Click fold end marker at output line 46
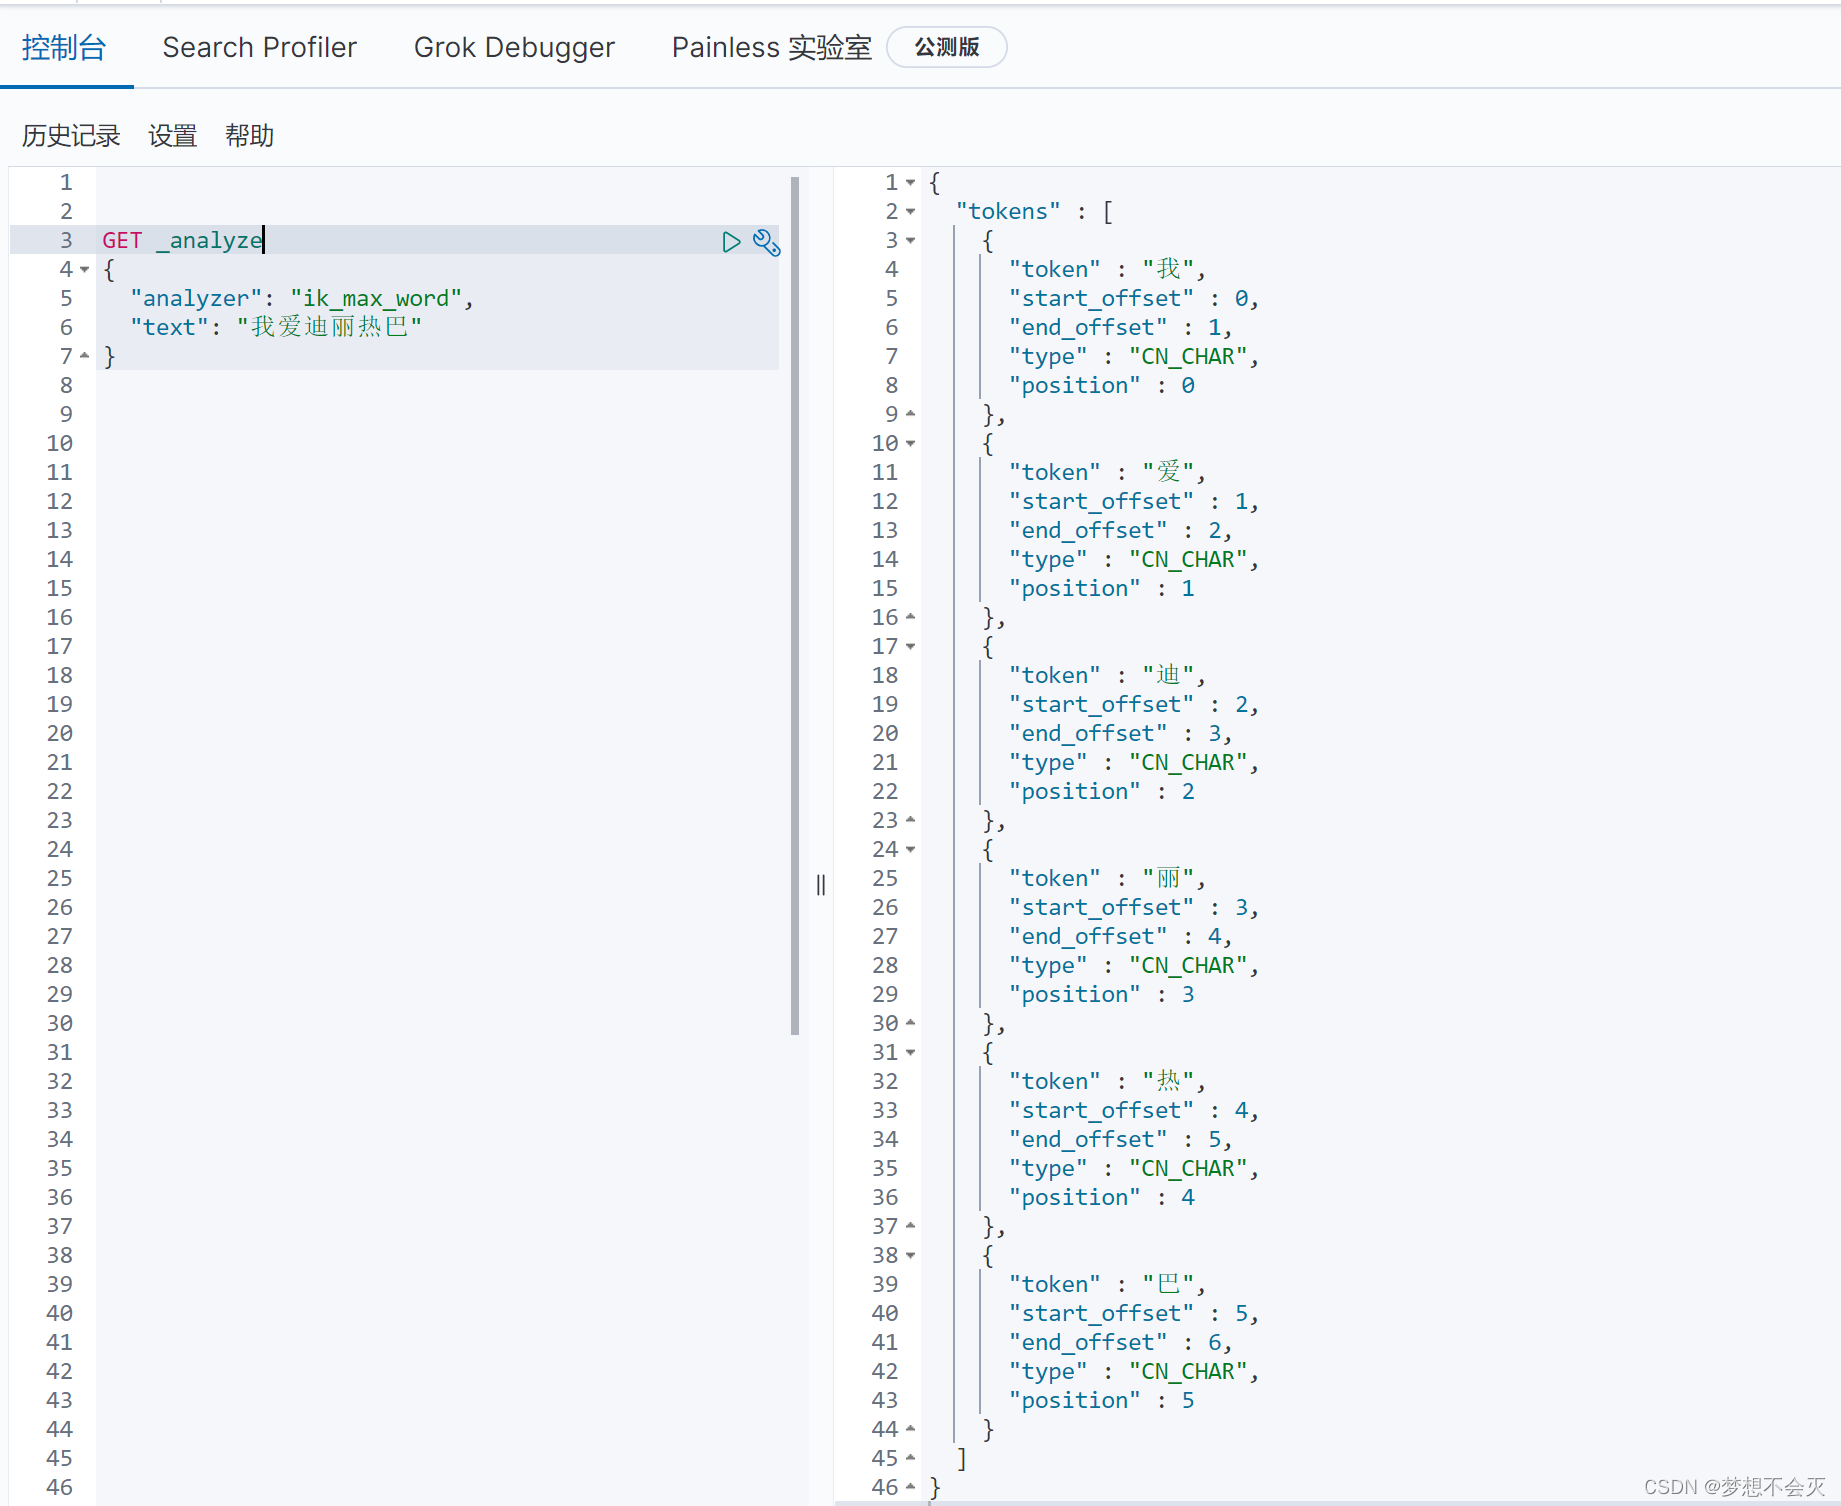1841x1506 pixels. click(x=910, y=1487)
